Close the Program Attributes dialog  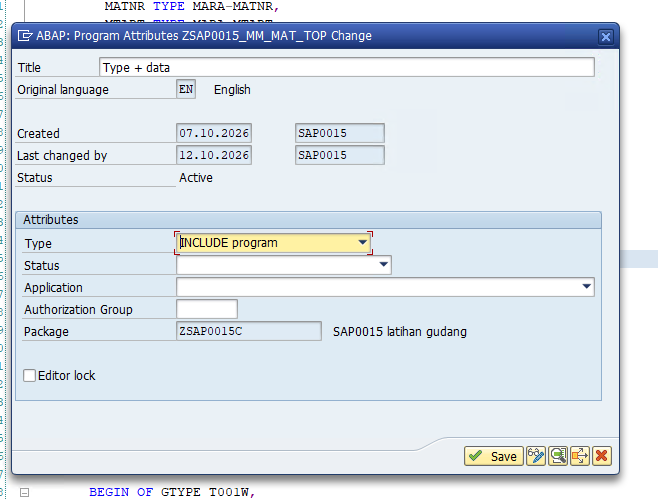tap(606, 37)
